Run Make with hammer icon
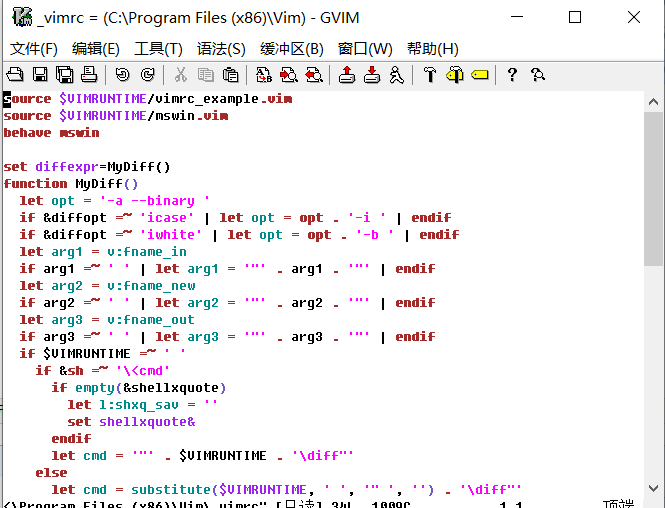The image size is (665, 508). pyautogui.click(x=430, y=75)
